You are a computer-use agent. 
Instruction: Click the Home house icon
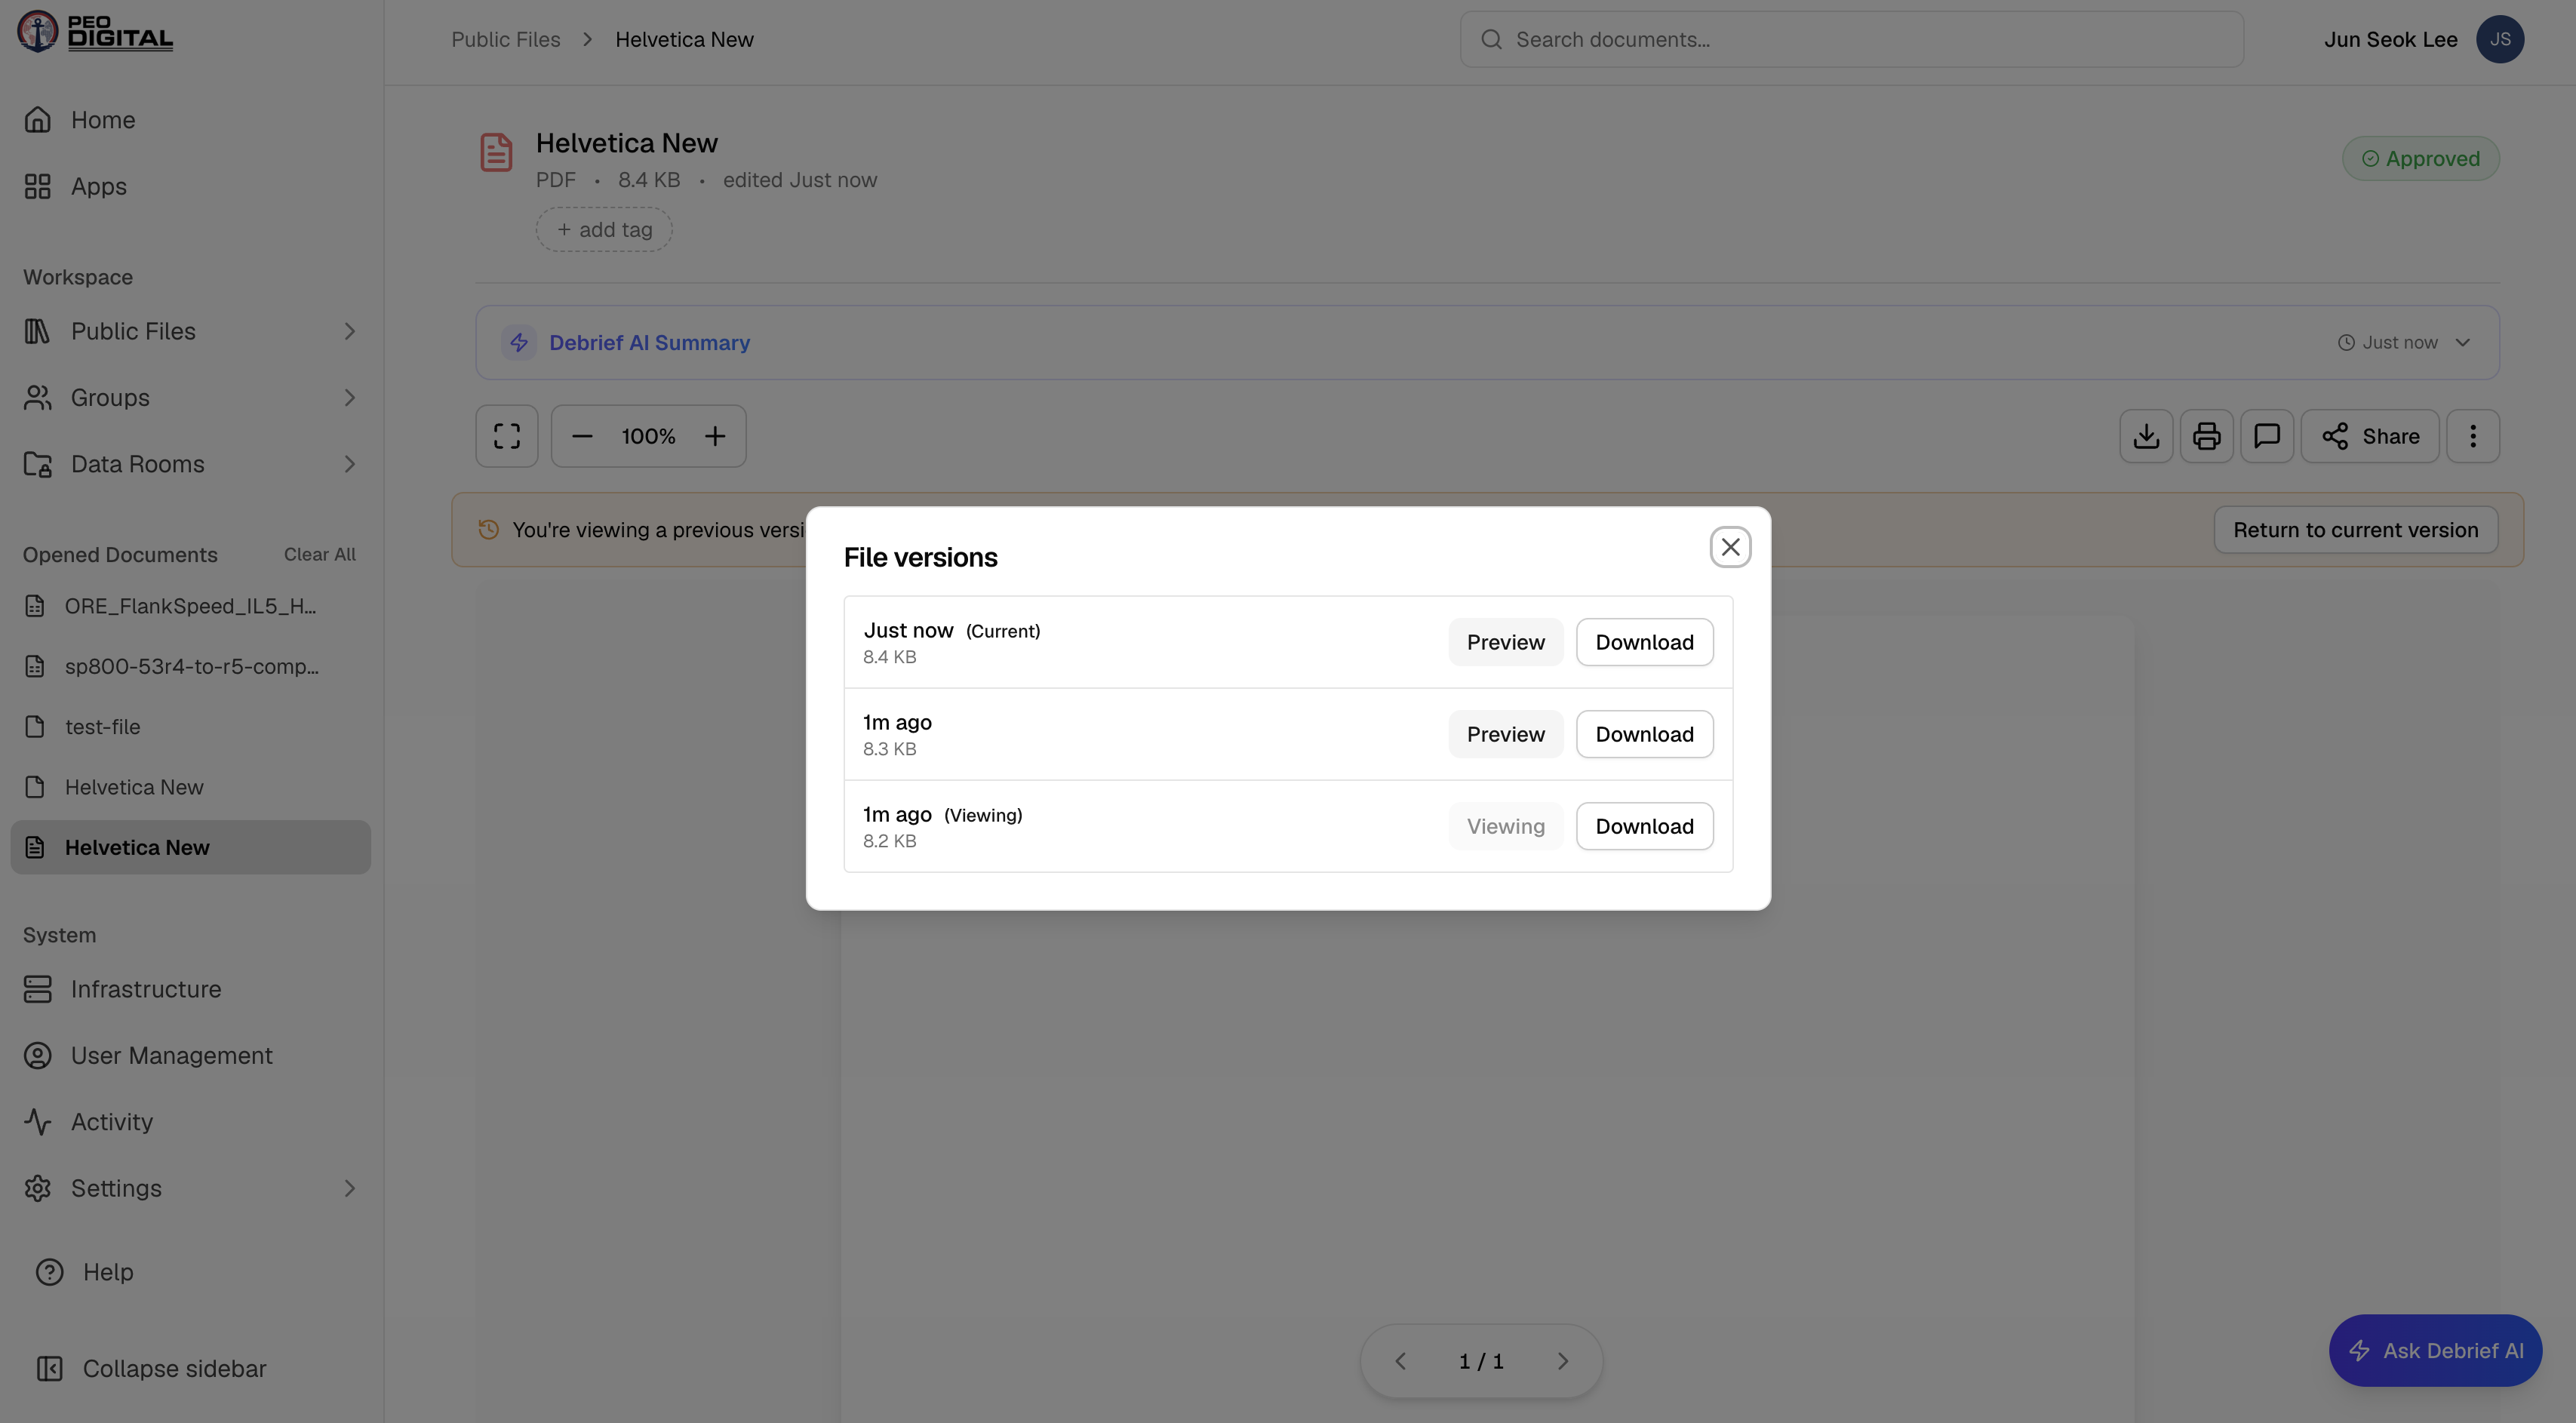(38, 120)
